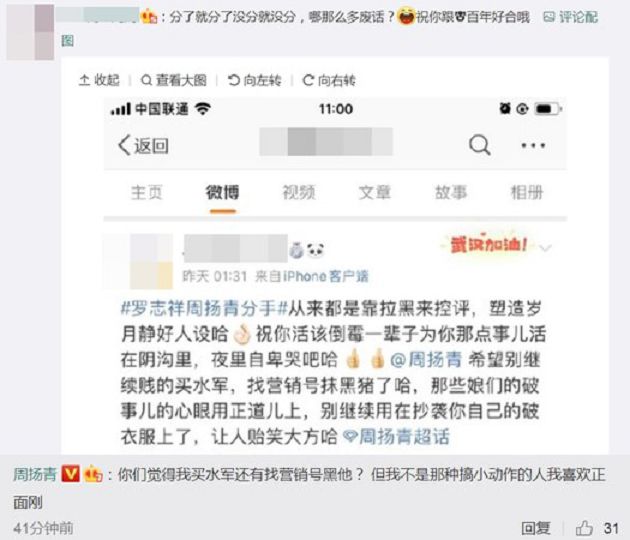Select the 视频 tab

click(x=299, y=192)
